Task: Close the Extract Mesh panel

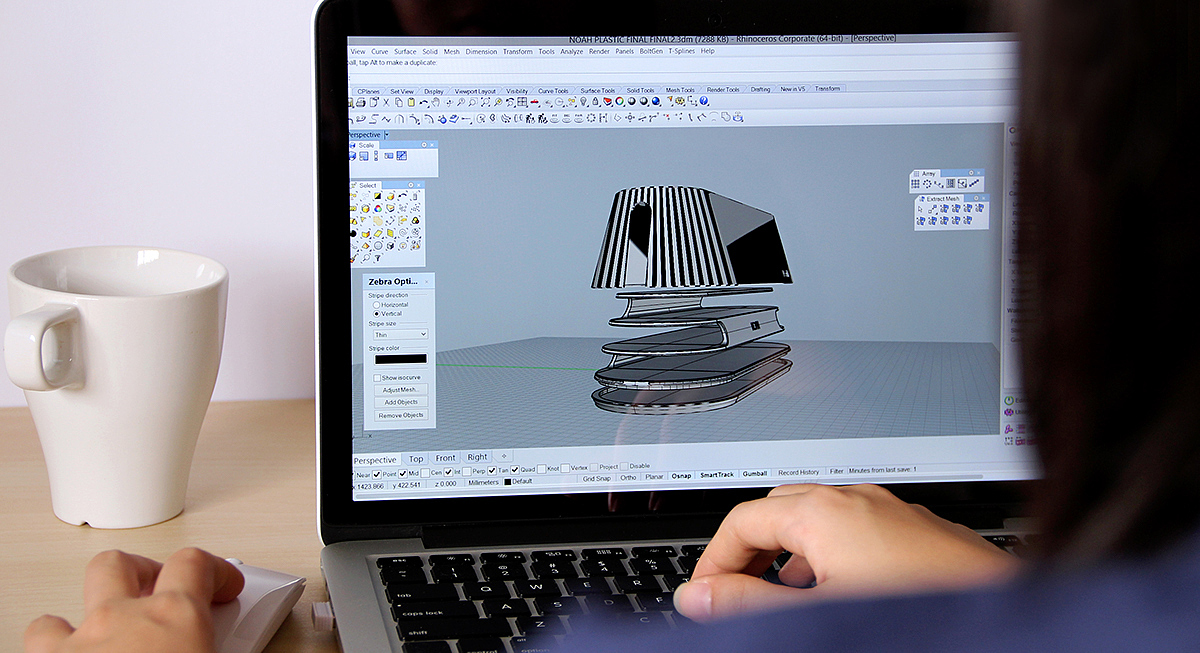Action: point(984,198)
